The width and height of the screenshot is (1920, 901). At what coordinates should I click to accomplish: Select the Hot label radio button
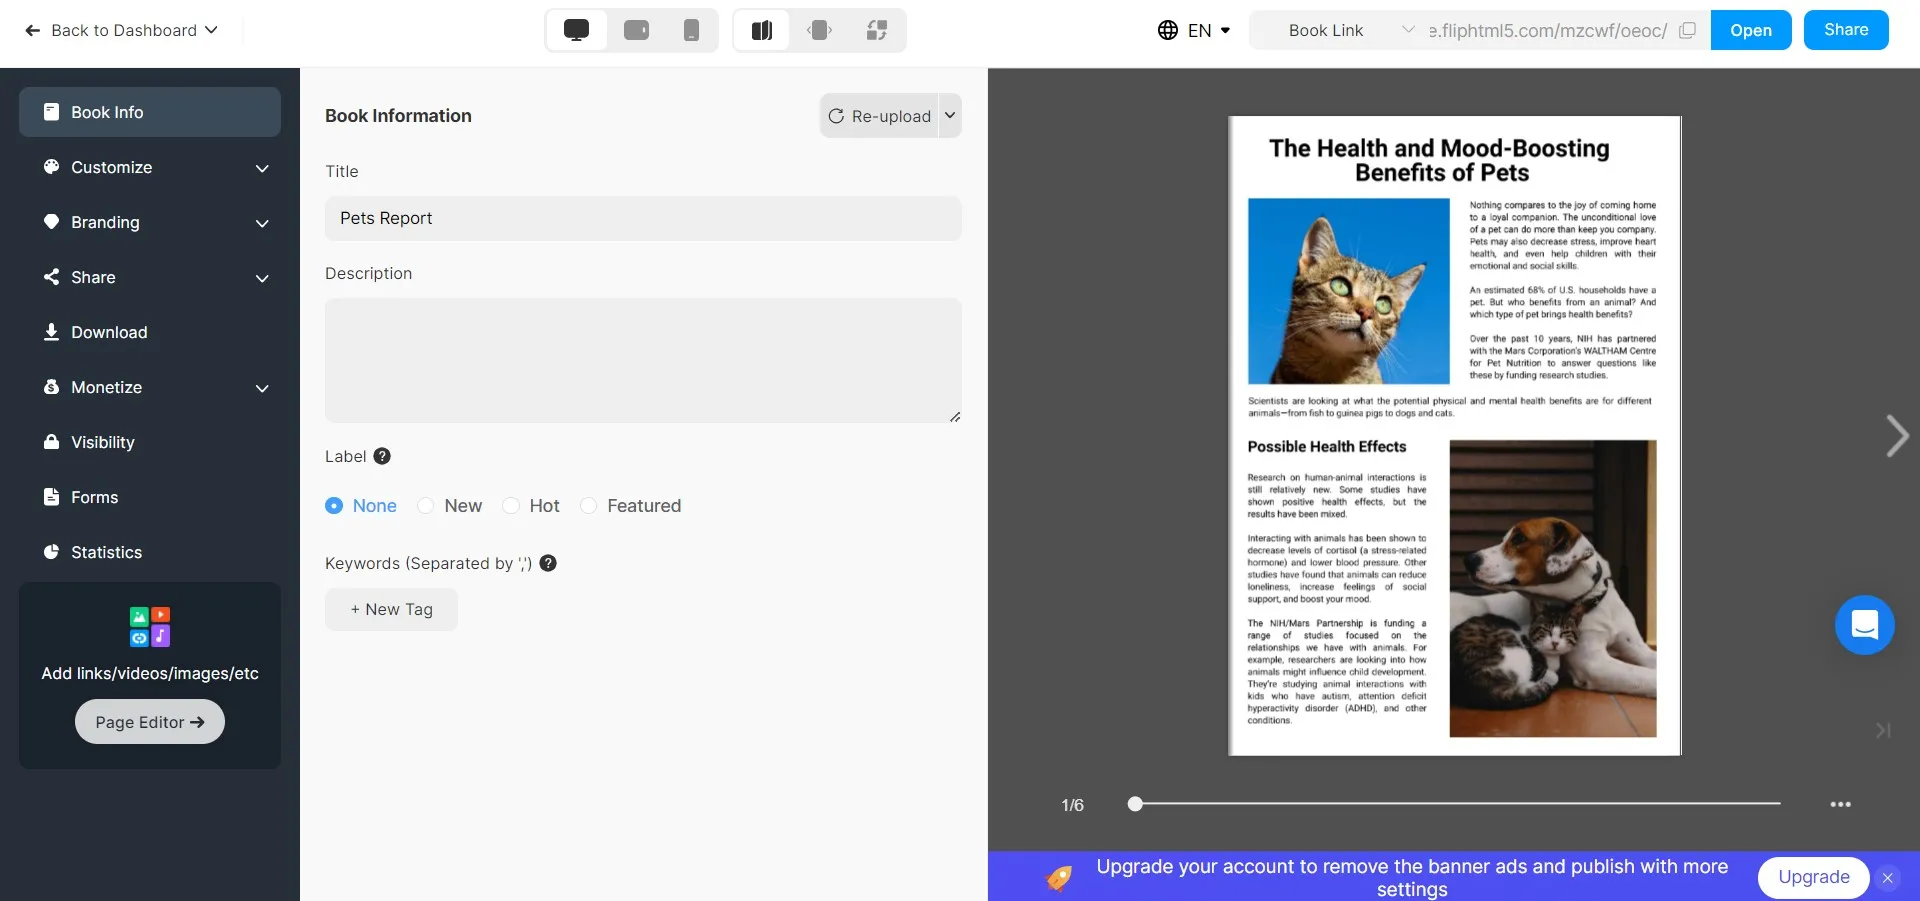pyautogui.click(x=511, y=506)
